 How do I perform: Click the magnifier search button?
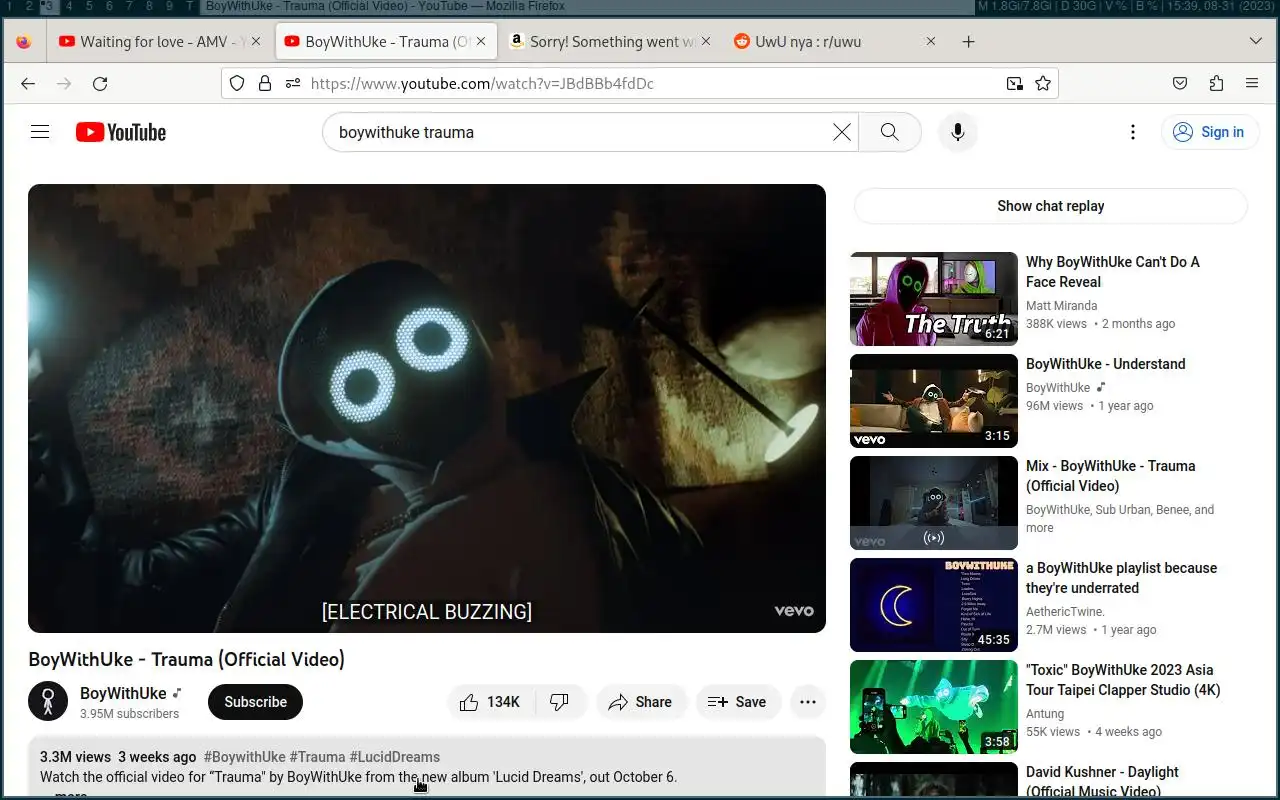click(x=890, y=132)
